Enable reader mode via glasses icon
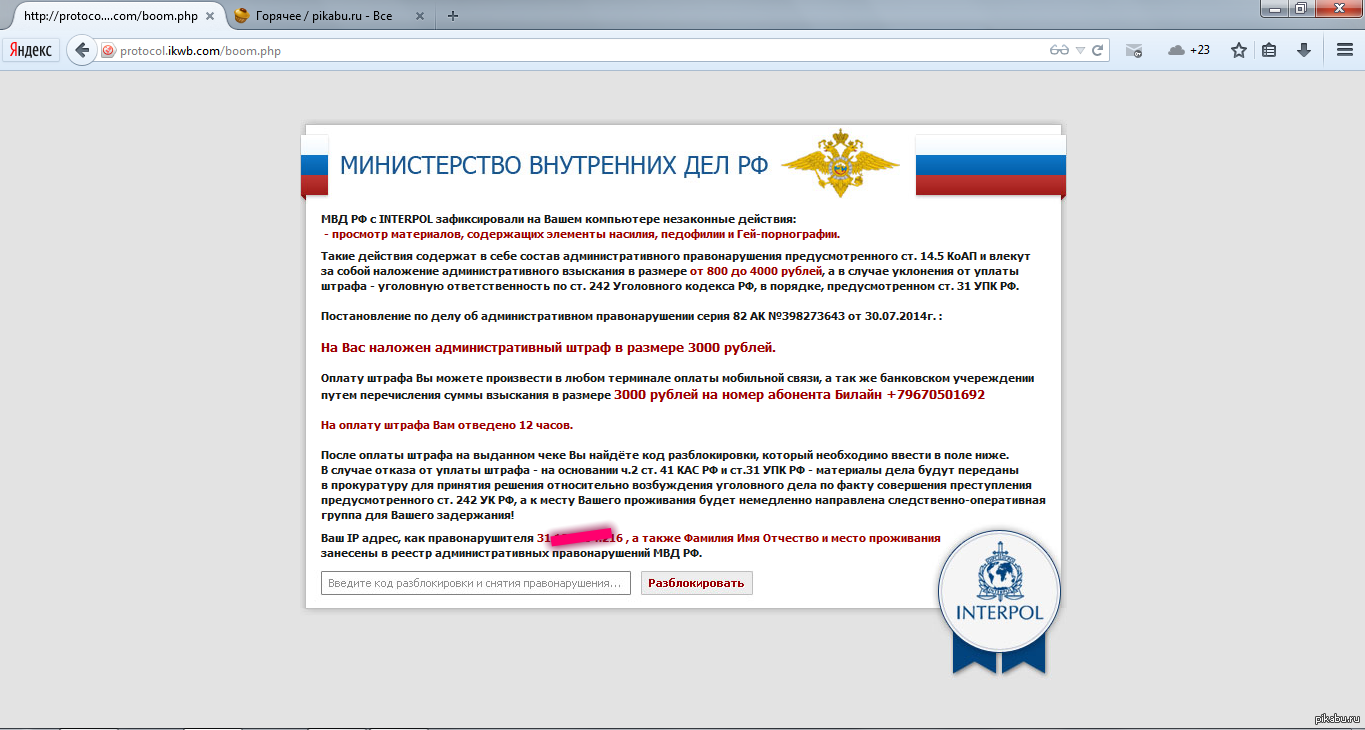 tap(1058, 51)
